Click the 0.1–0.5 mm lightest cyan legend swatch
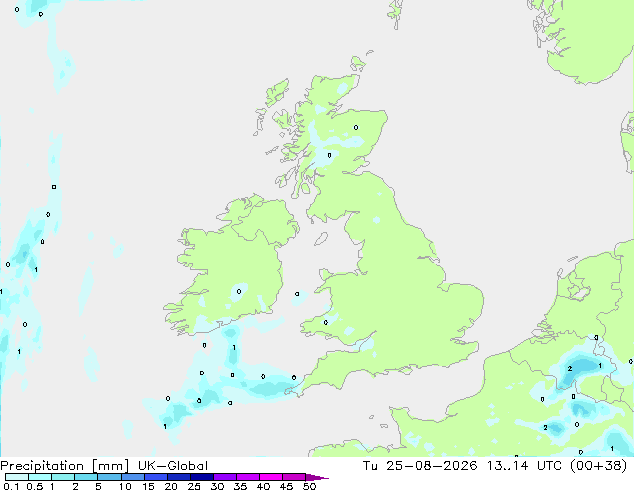Viewport: 634px width, 490px height. pyautogui.click(x=17, y=477)
